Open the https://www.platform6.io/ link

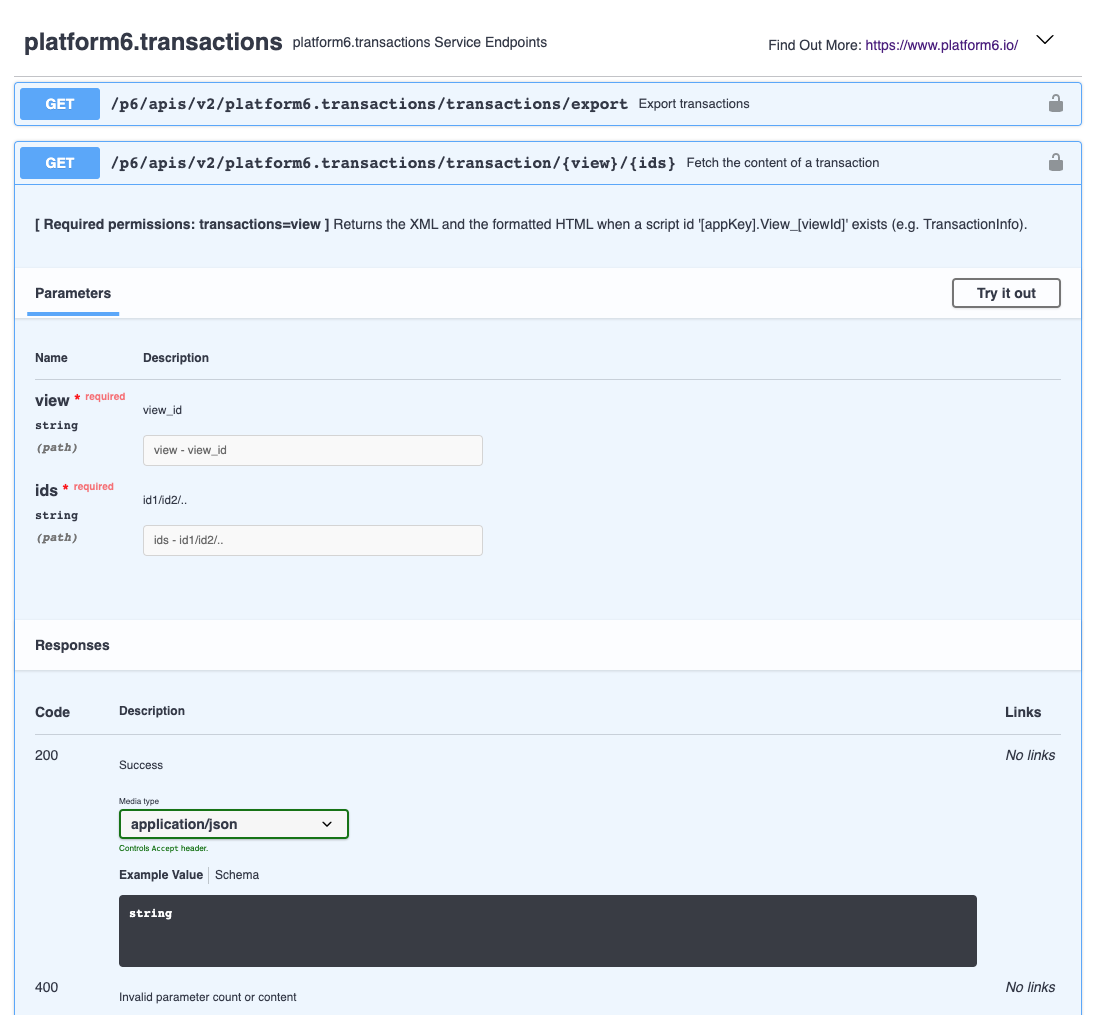coord(941,45)
